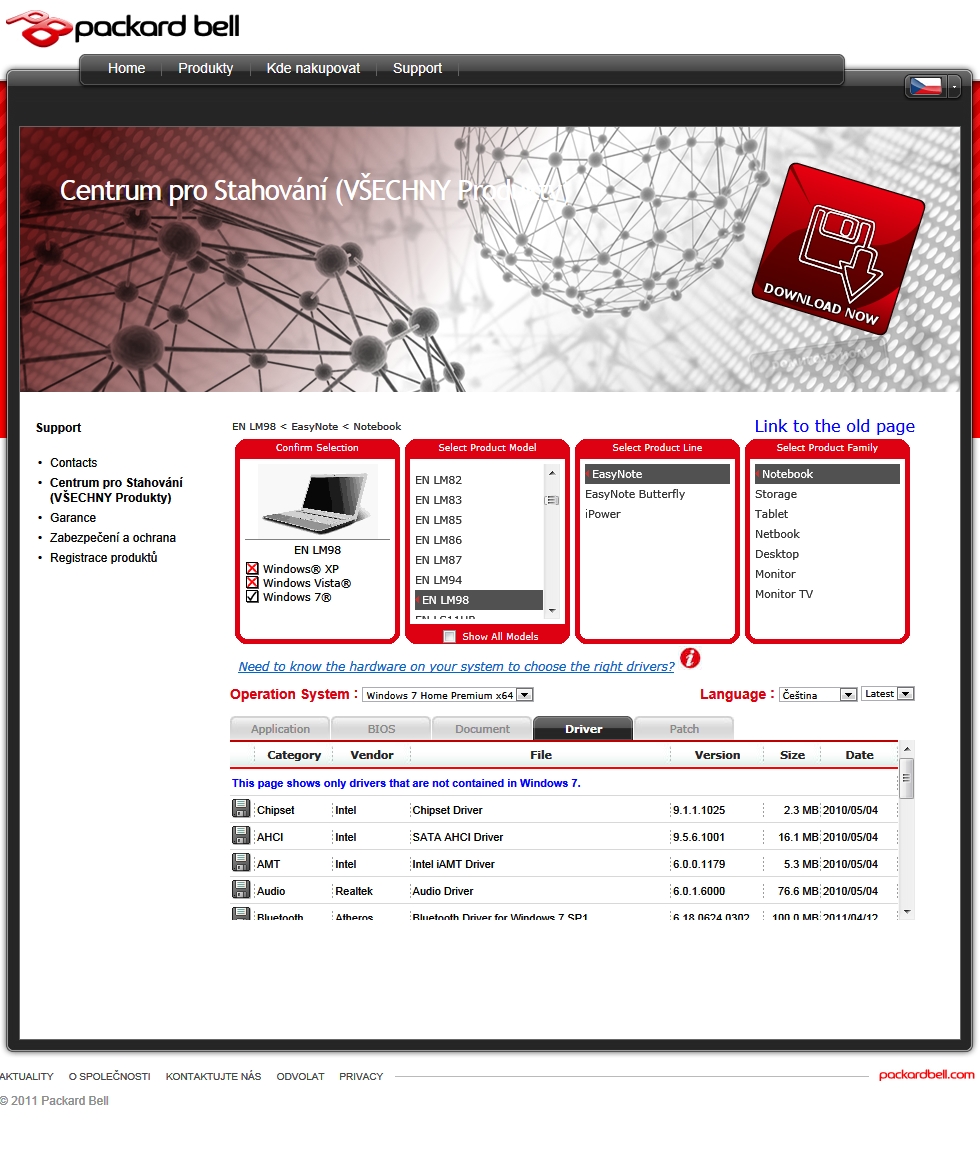980x1171 pixels.
Task: Select model EN LM87
Action: [x=438, y=560]
